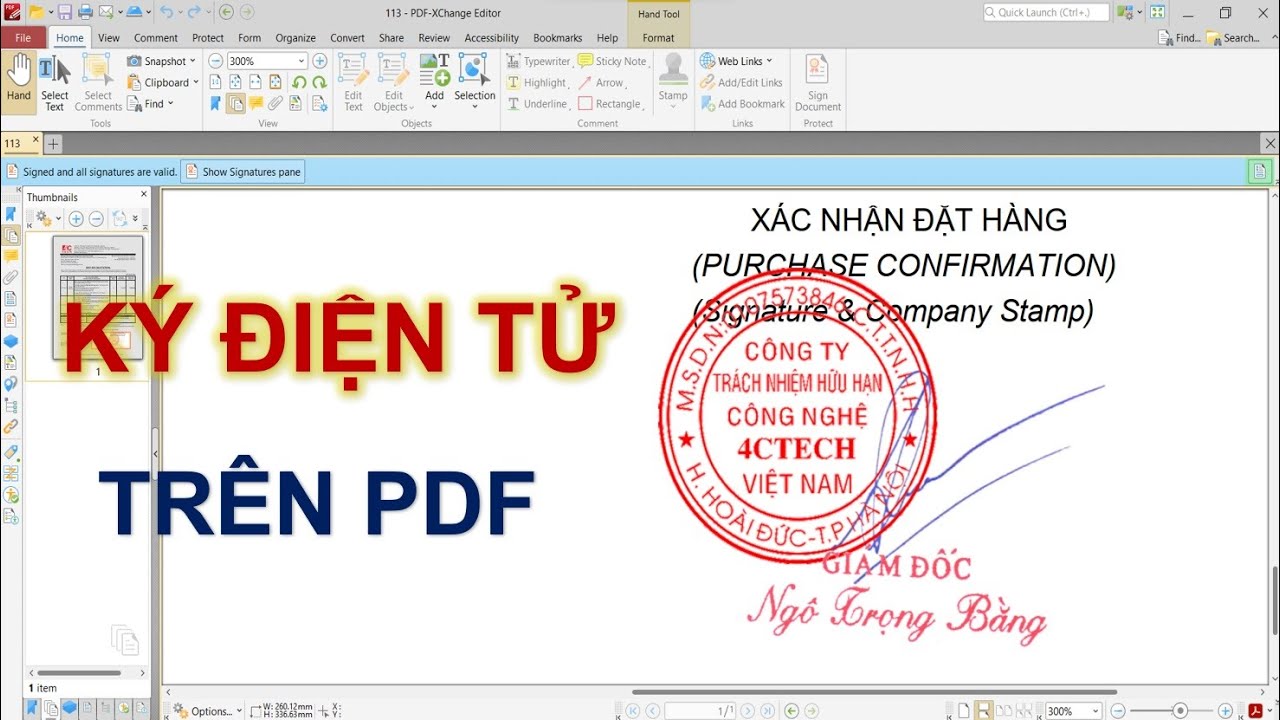The height and width of the screenshot is (720, 1280).
Task: Open a new document tab with plus button
Action: click(x=53, y=144)
